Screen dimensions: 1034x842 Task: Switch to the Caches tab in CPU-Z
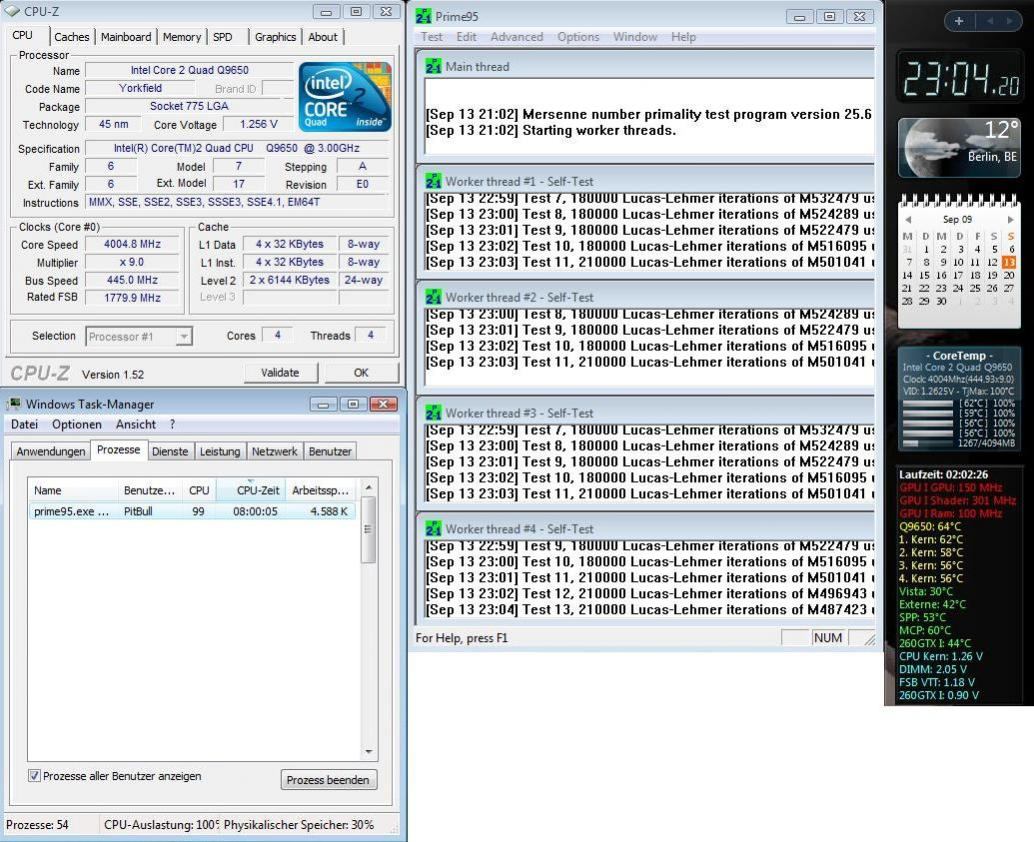72,38
